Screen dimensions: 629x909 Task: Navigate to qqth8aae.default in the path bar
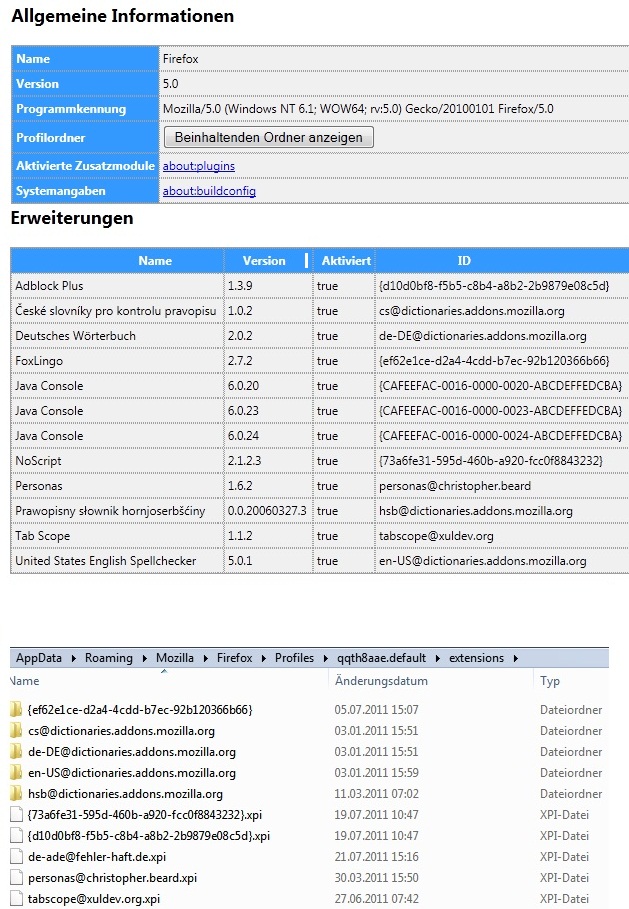click(379, 658)
